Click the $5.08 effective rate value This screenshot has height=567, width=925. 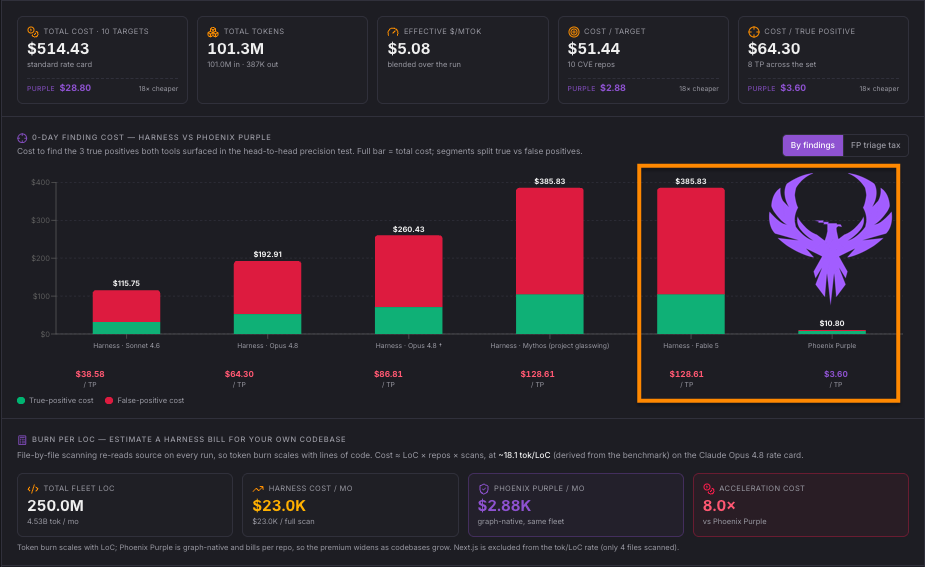tap(409, 49)
